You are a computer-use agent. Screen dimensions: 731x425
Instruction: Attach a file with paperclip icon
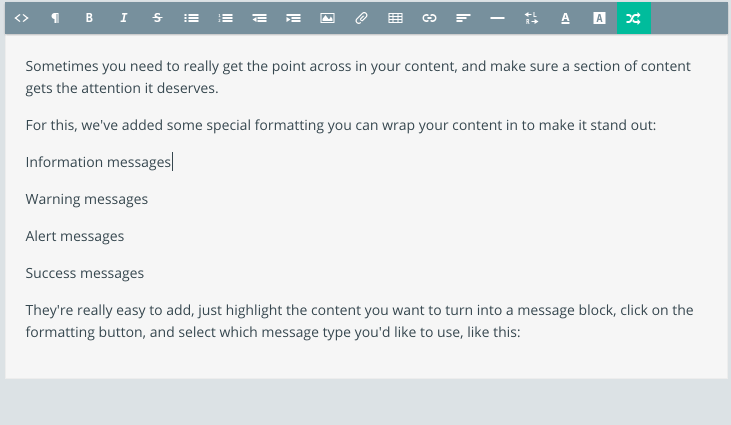tap(361, 18)
